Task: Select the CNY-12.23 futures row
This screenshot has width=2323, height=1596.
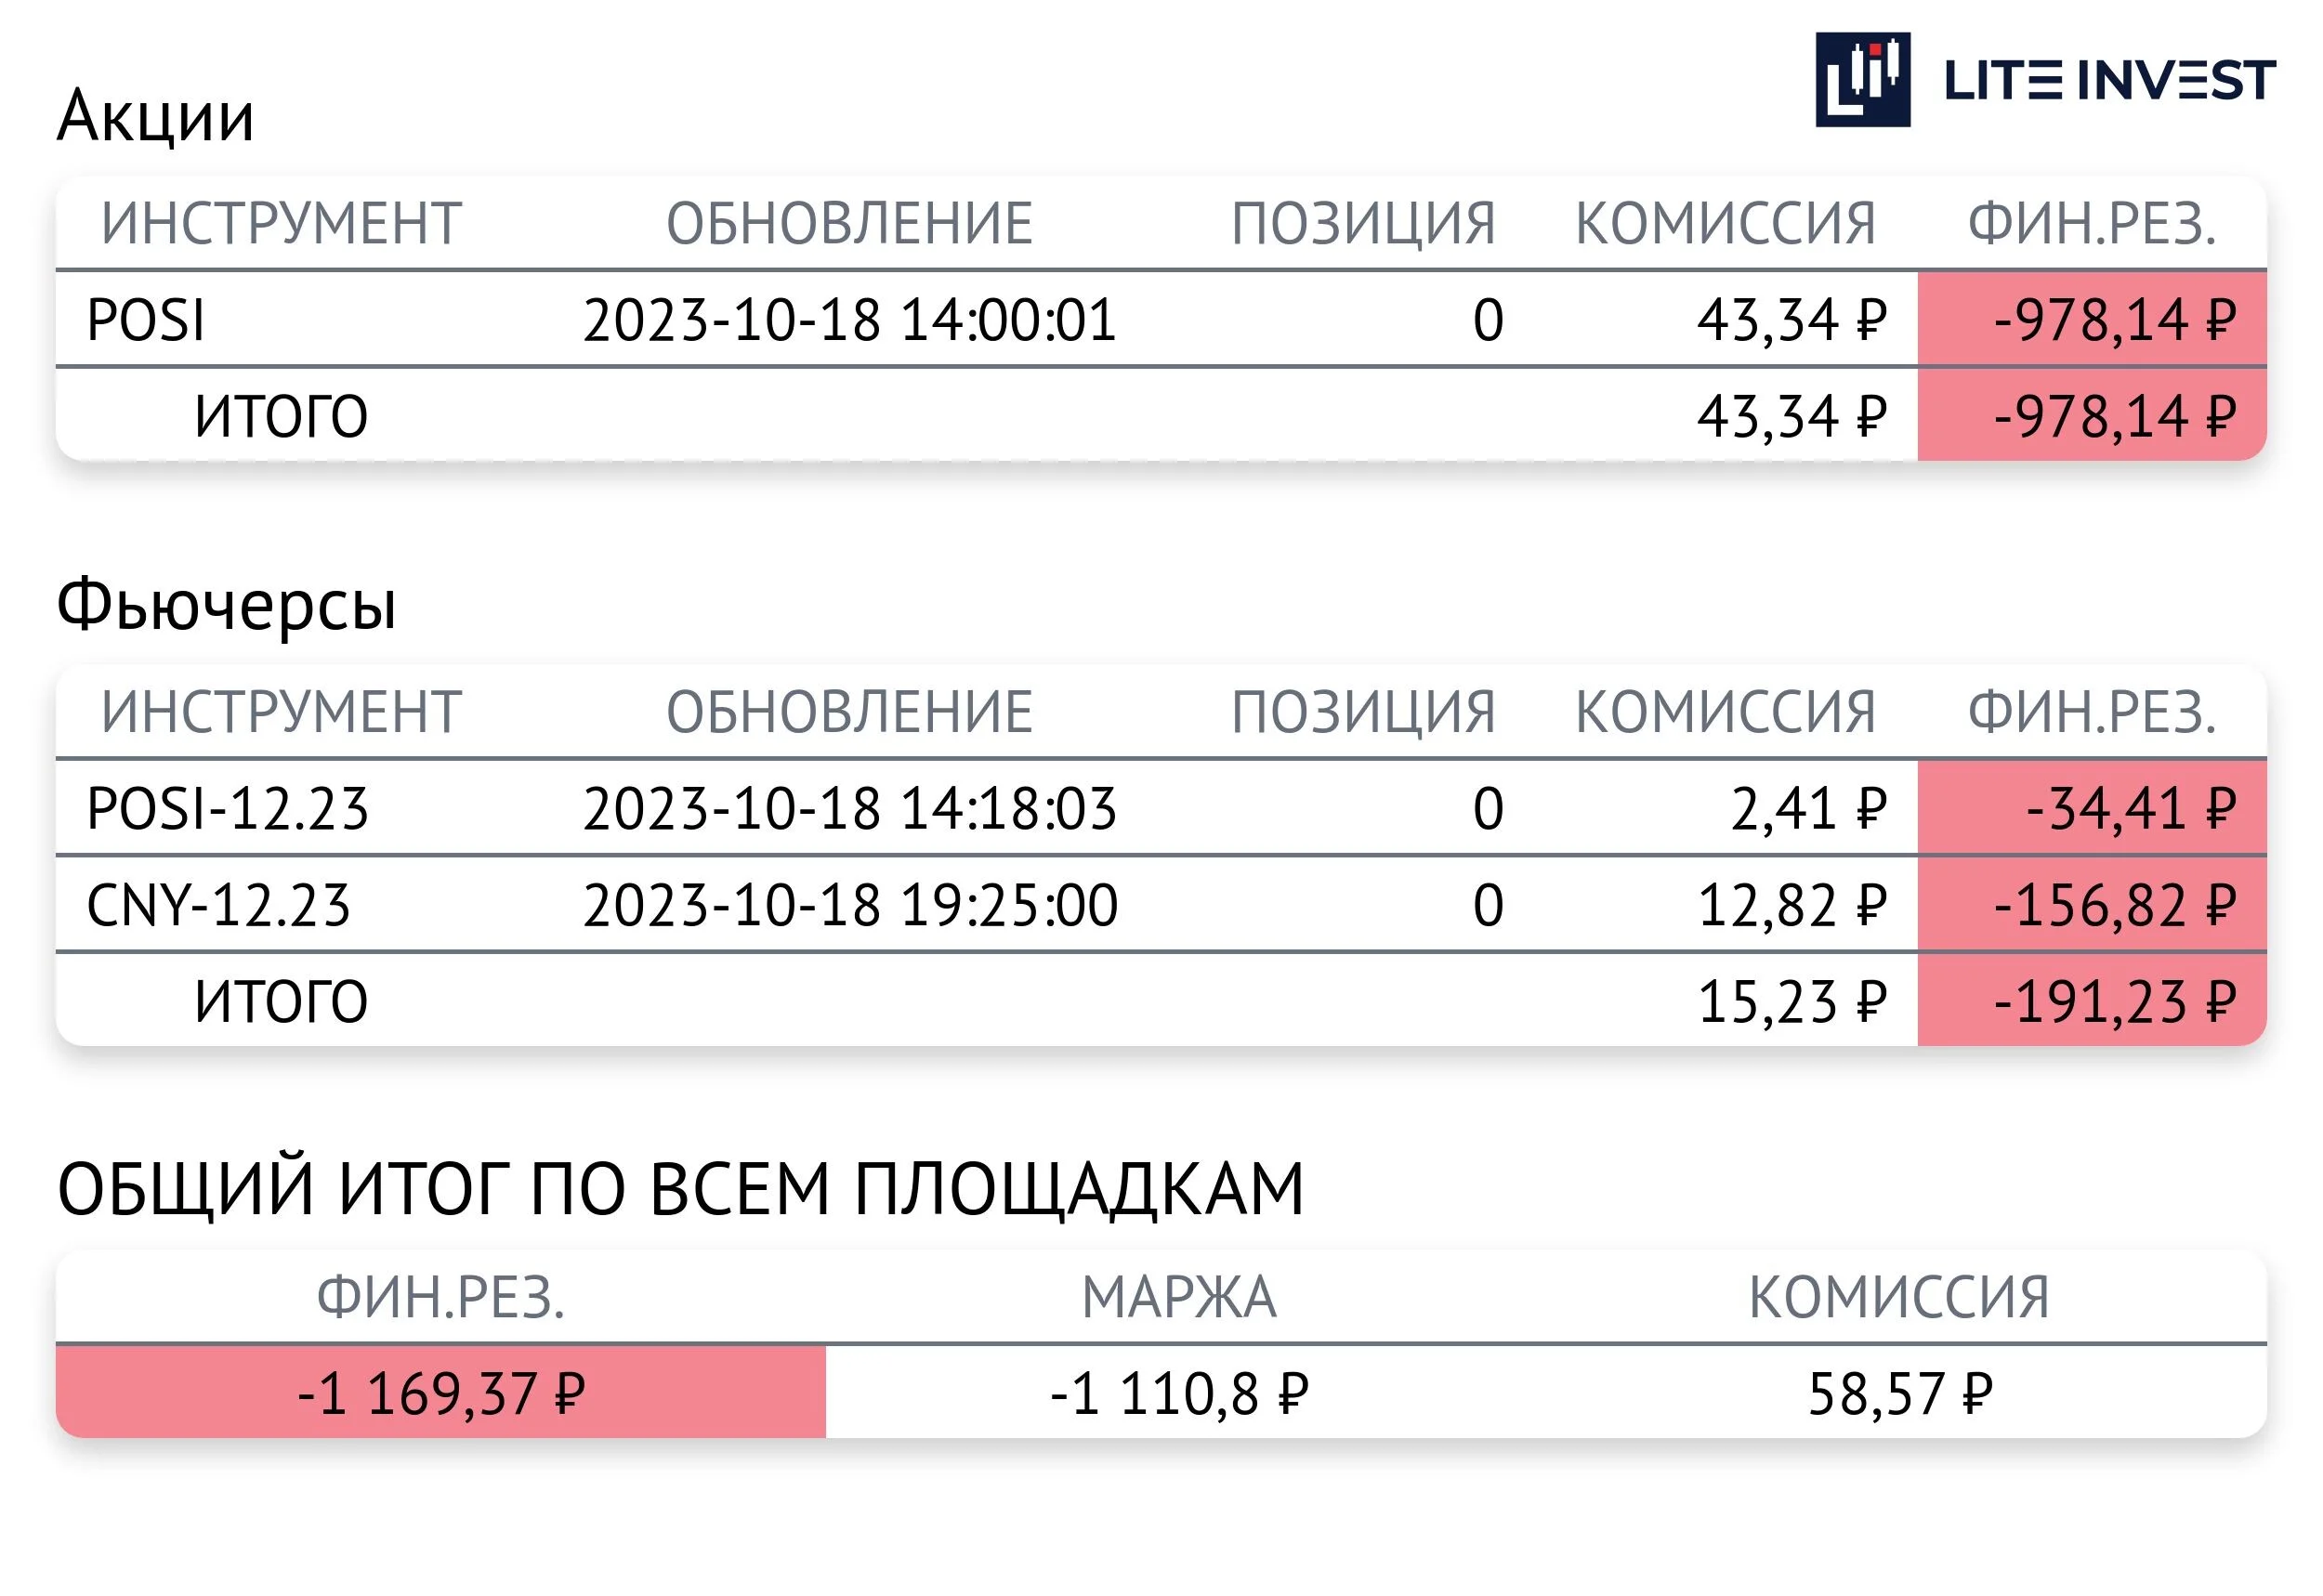Action: tap(1161, 905)
